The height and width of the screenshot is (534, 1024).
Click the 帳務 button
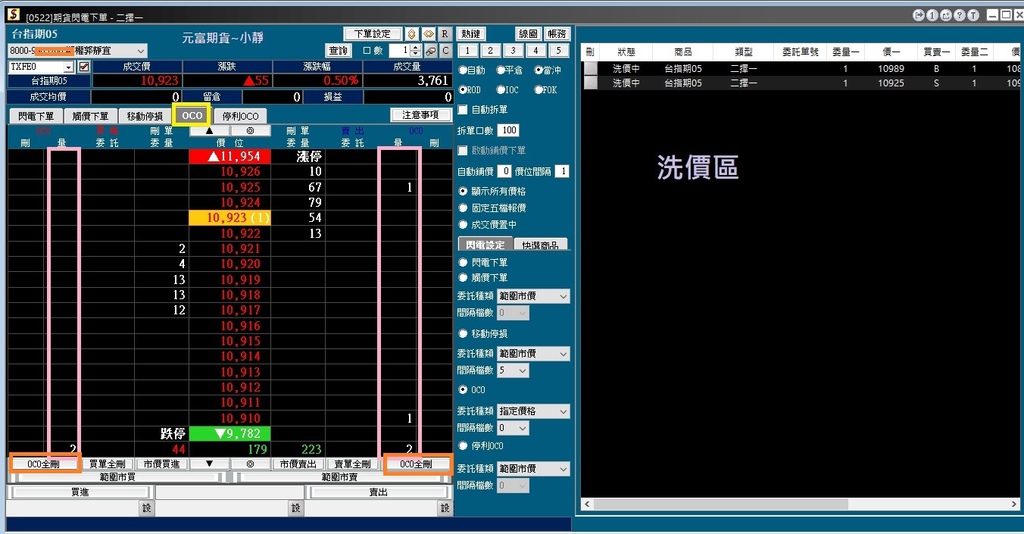(x=556, y=34)
